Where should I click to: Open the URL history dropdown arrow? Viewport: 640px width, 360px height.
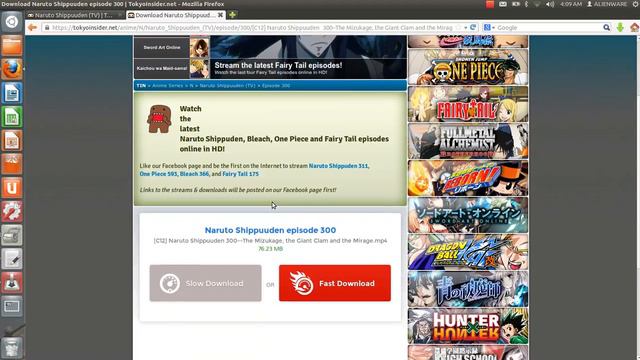[x=466, y=27]
